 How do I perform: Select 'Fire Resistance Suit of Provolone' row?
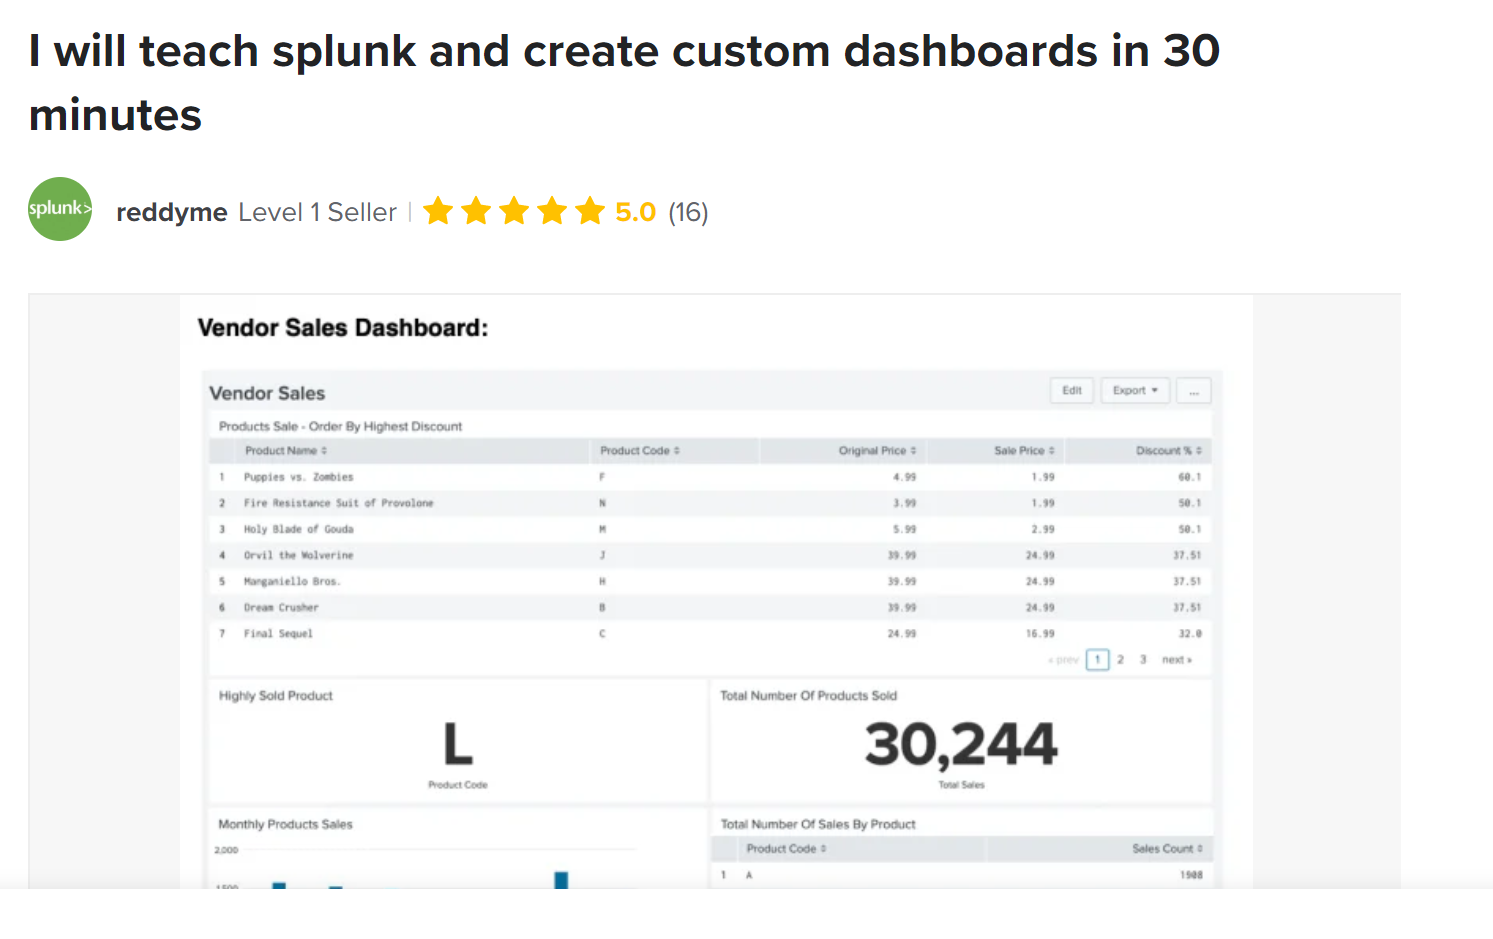(x=710, y=503)
